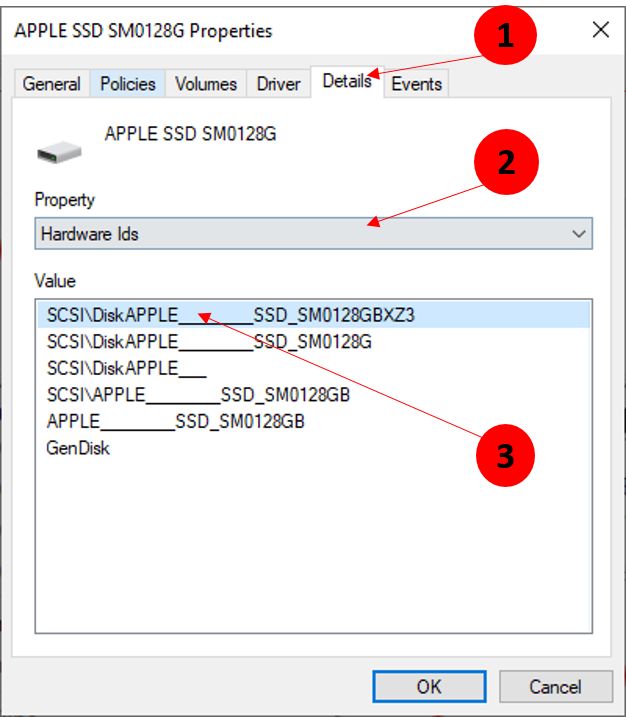Open the Policies tab
The height and width of the screenshot is (717, 626).
[128, 84]
